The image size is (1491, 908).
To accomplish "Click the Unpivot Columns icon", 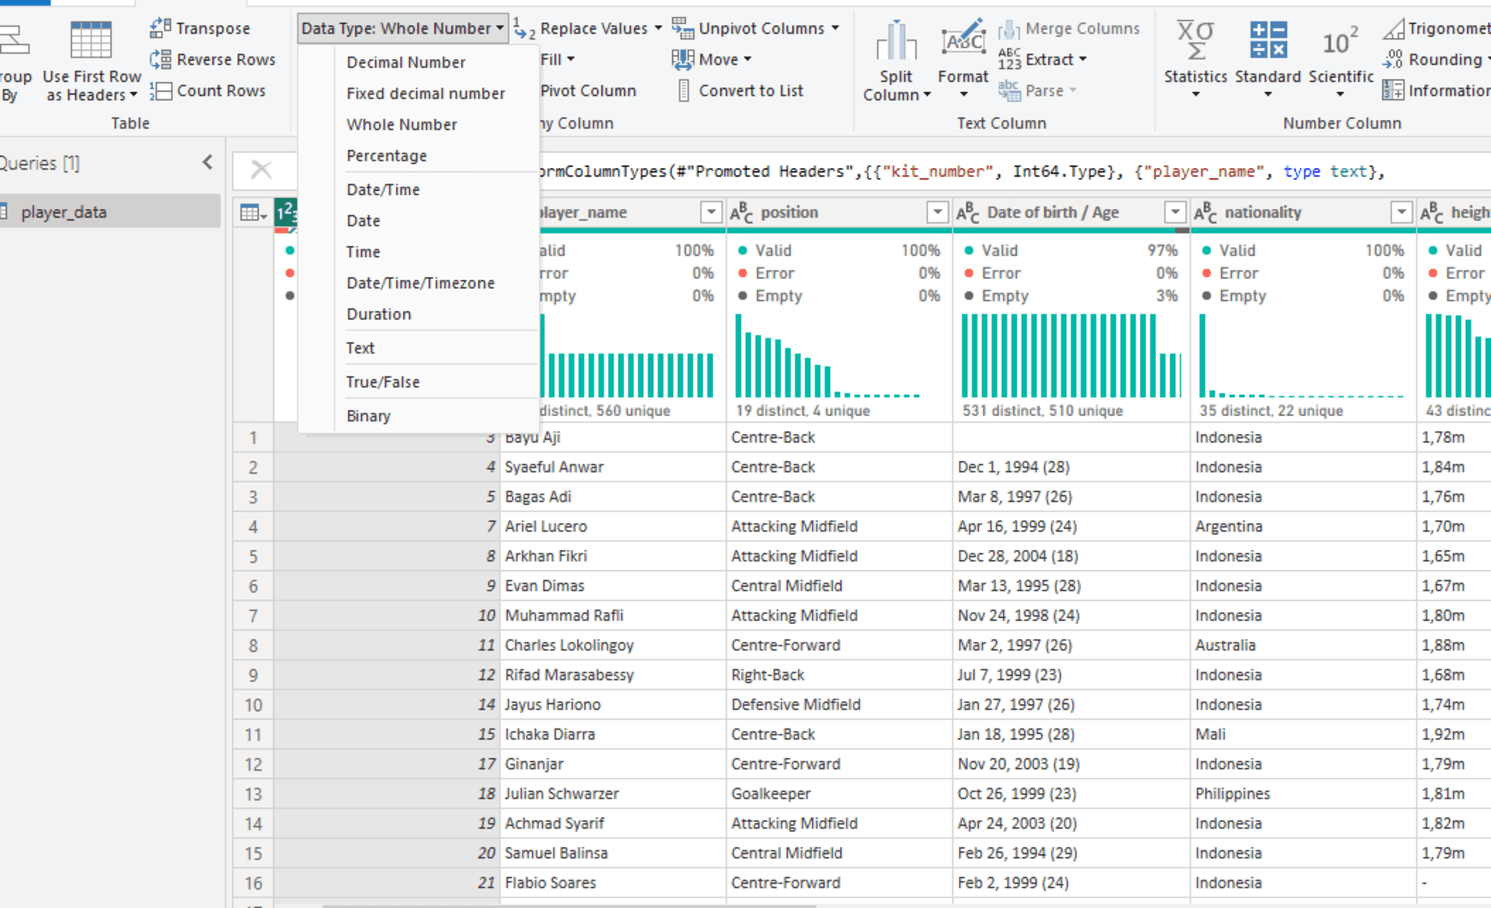I will coord(683,28).
